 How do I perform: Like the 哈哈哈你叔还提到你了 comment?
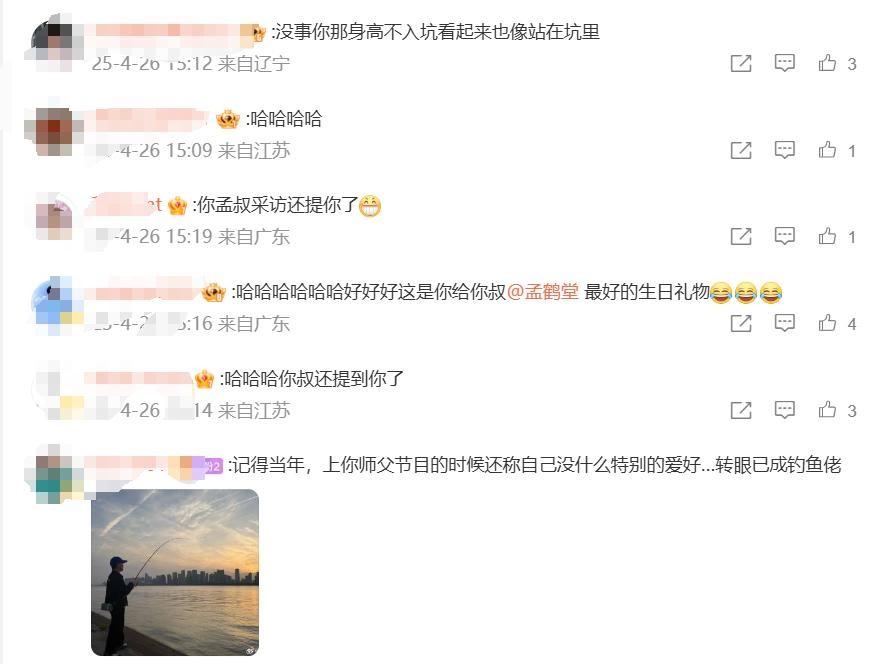pyautogui.click(x=827, y=410)
